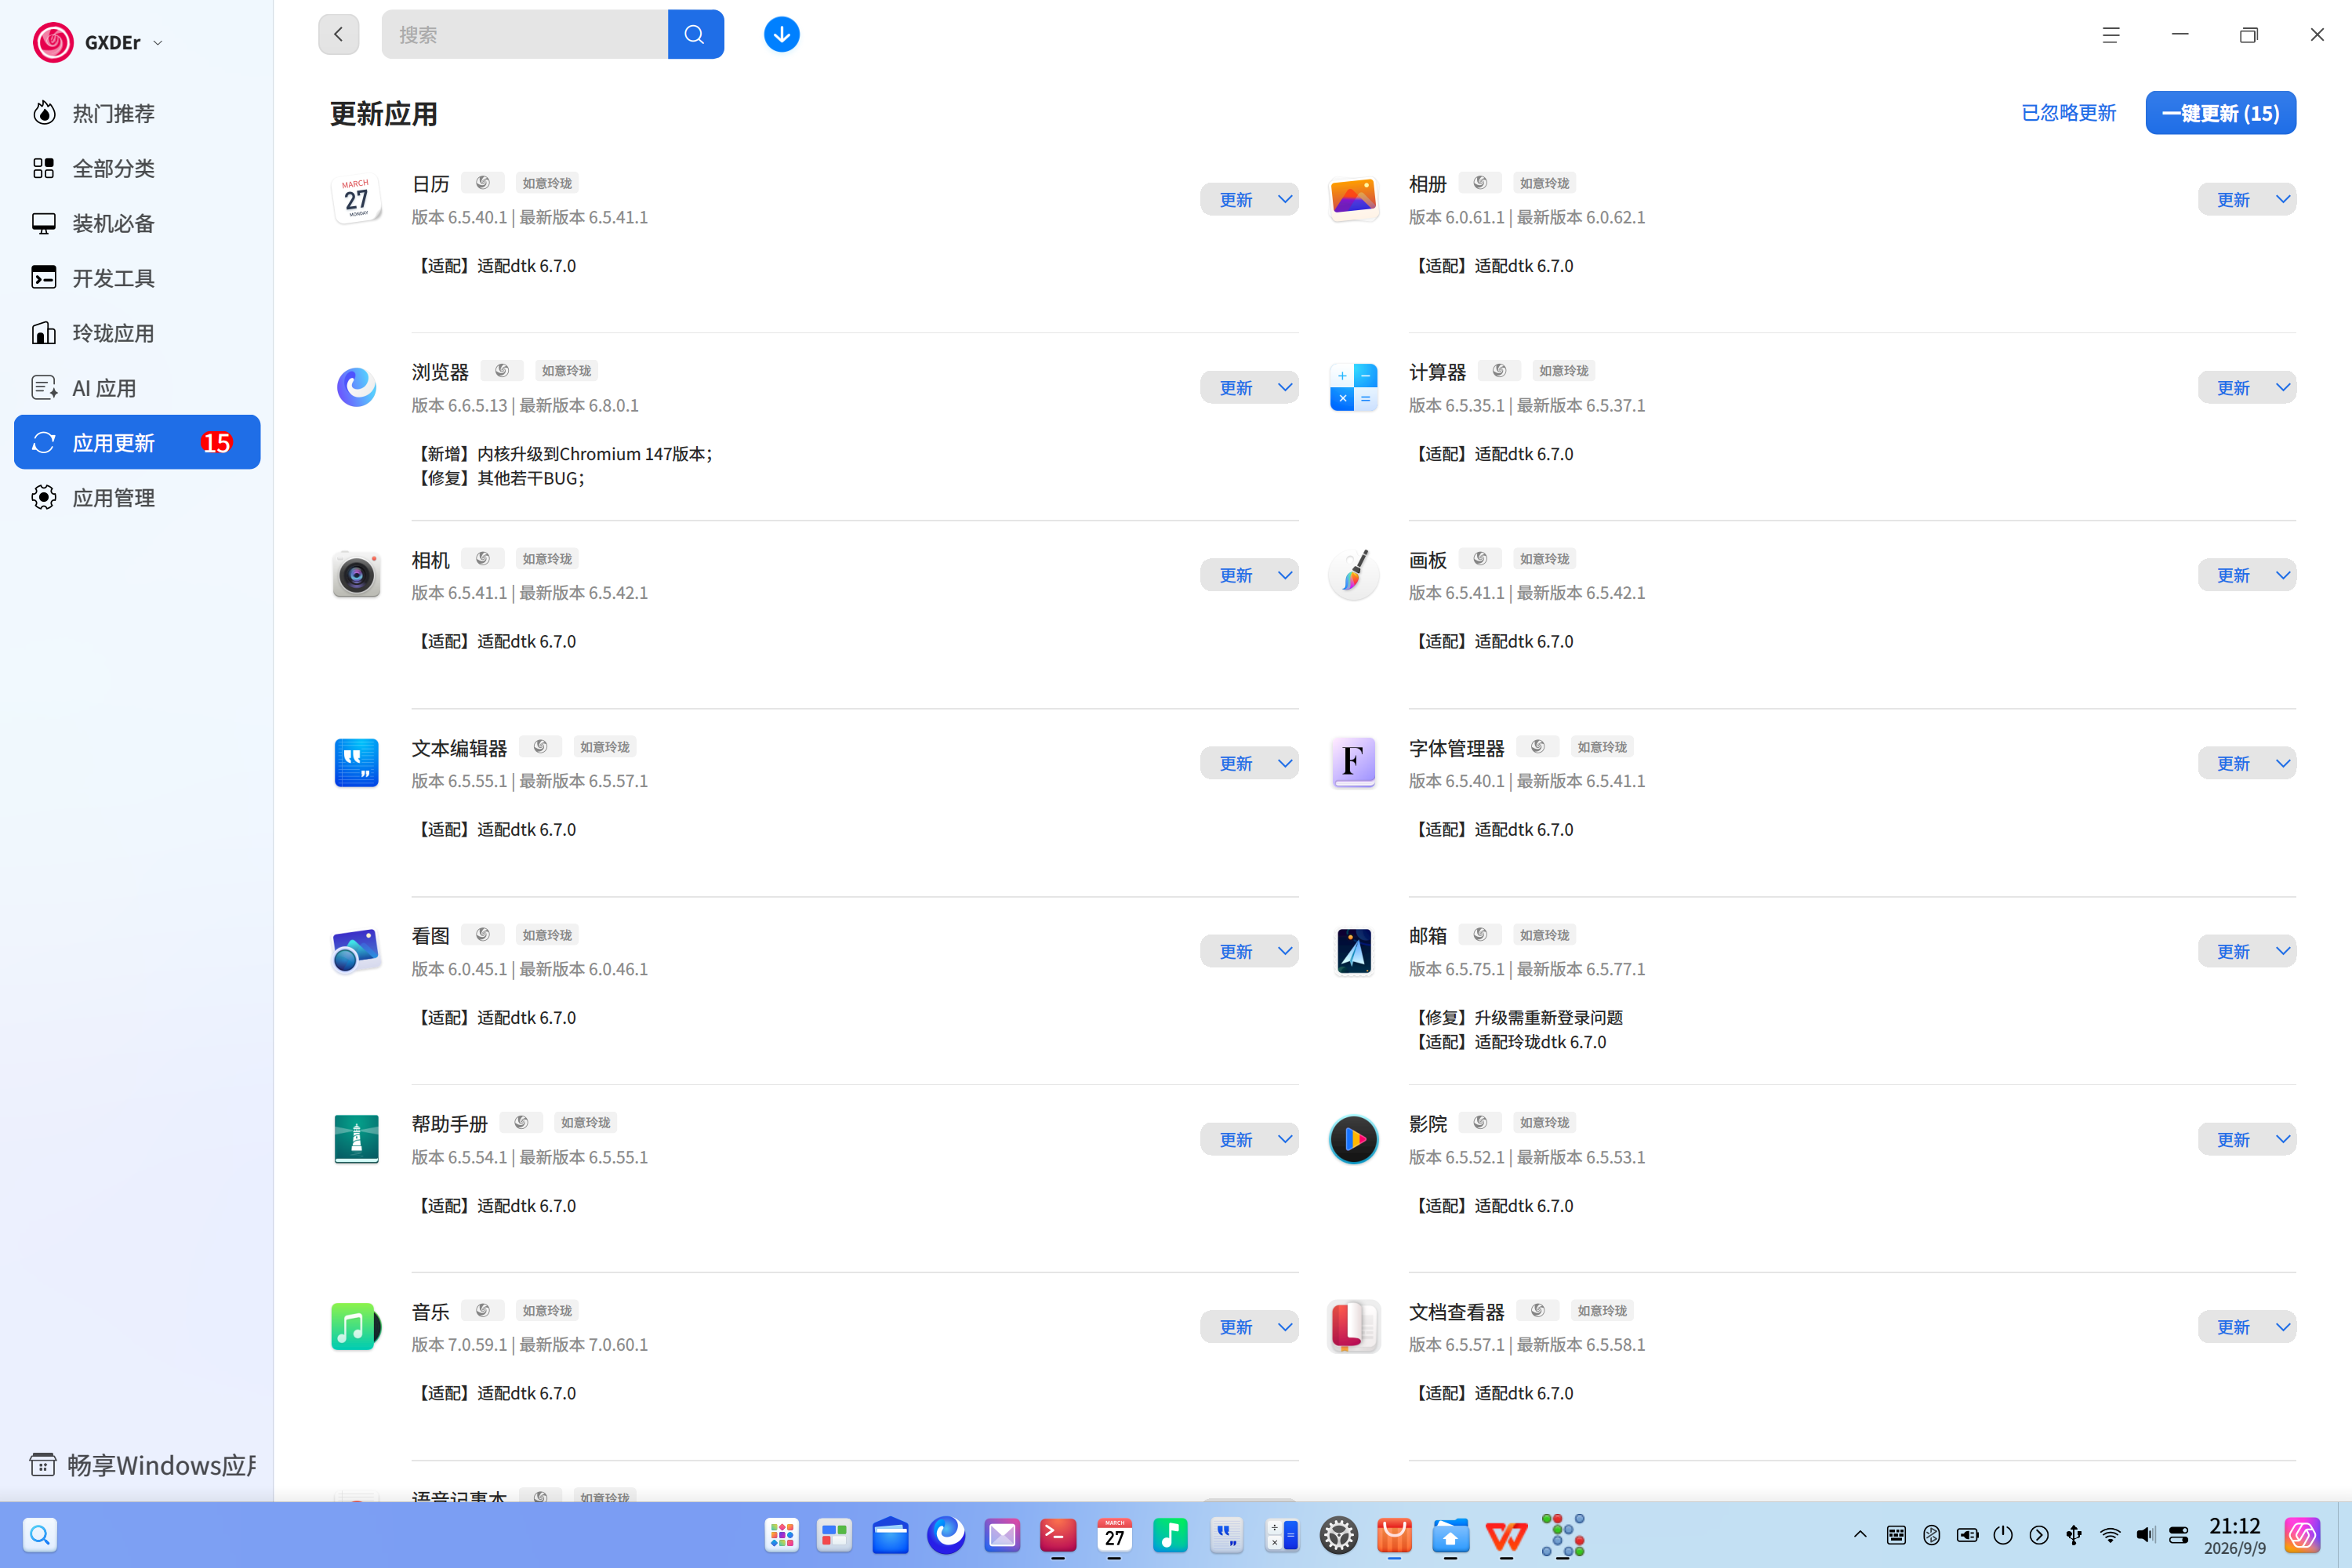Expand update options arrow for 邮箱
The image size is (2352, 1568).
[2283, 951]
